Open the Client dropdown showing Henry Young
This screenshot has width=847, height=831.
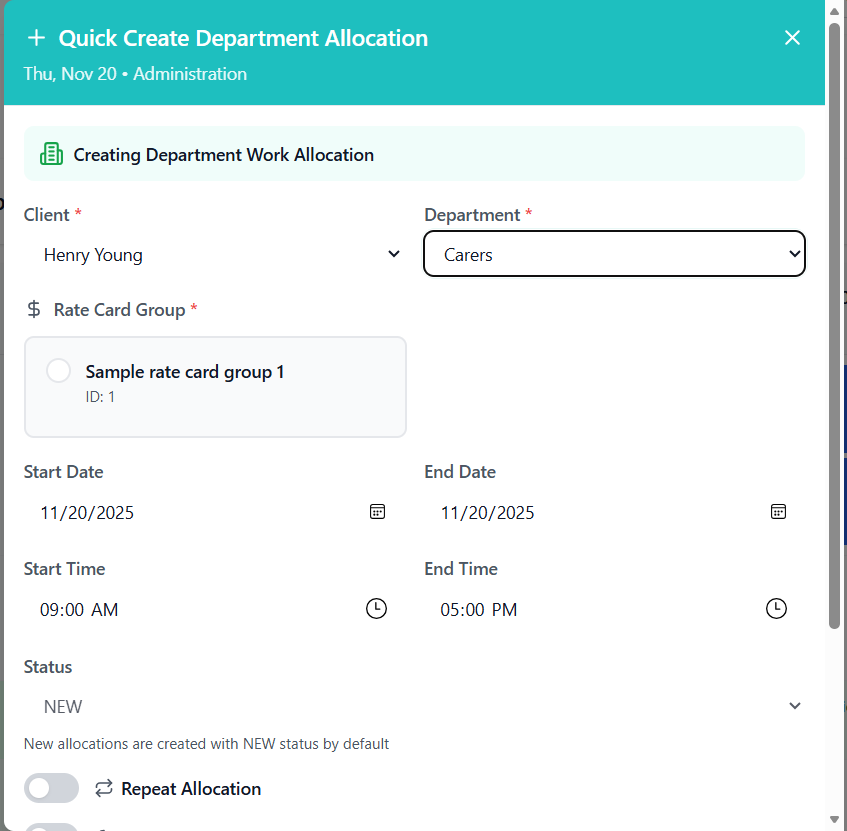coord(213,255)
